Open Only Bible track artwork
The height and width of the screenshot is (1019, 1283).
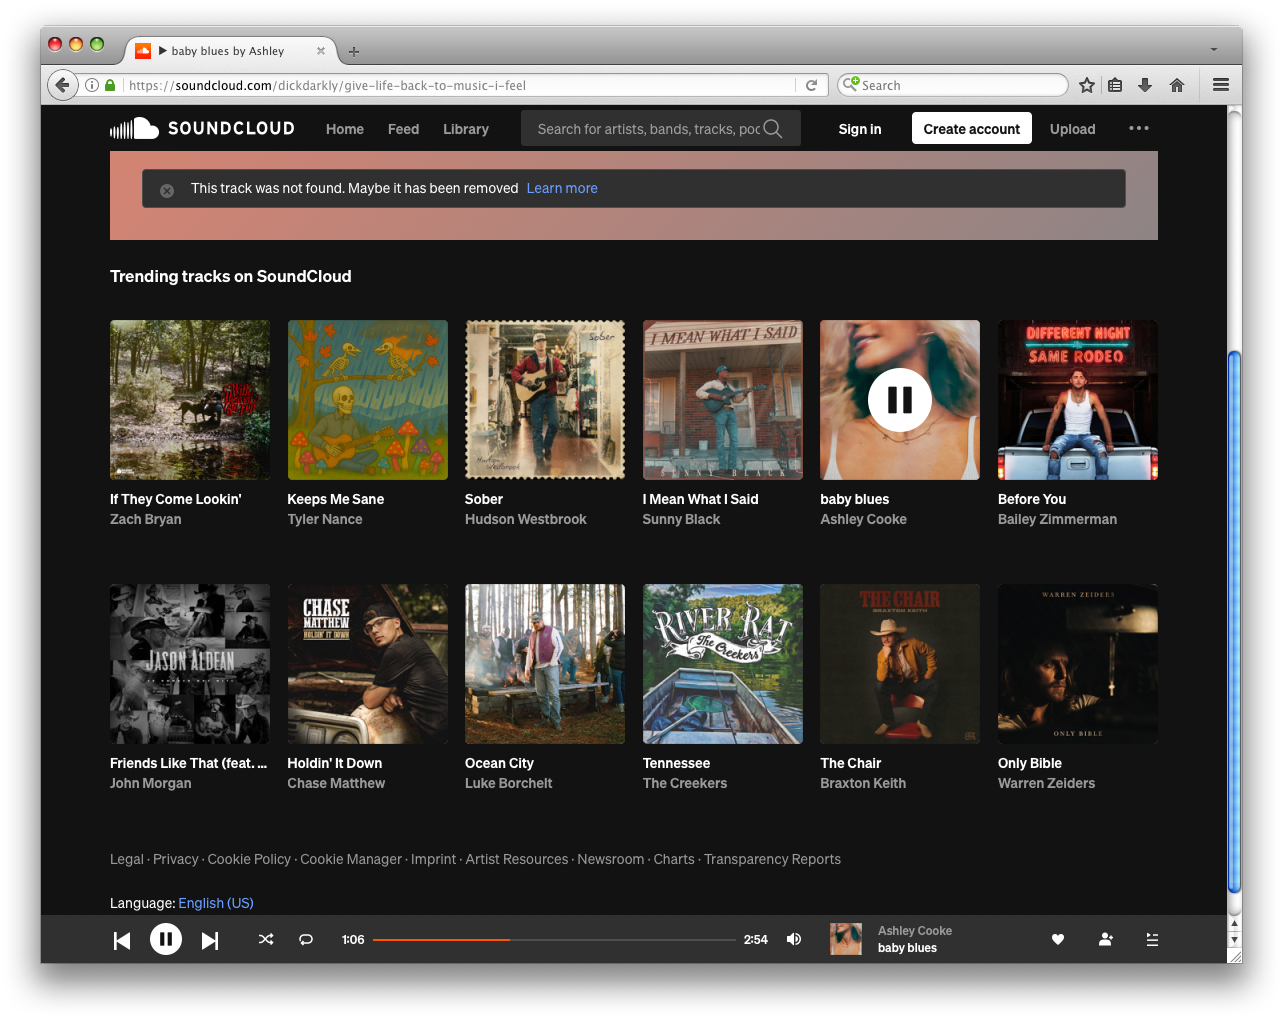(x=1078, y=664)
